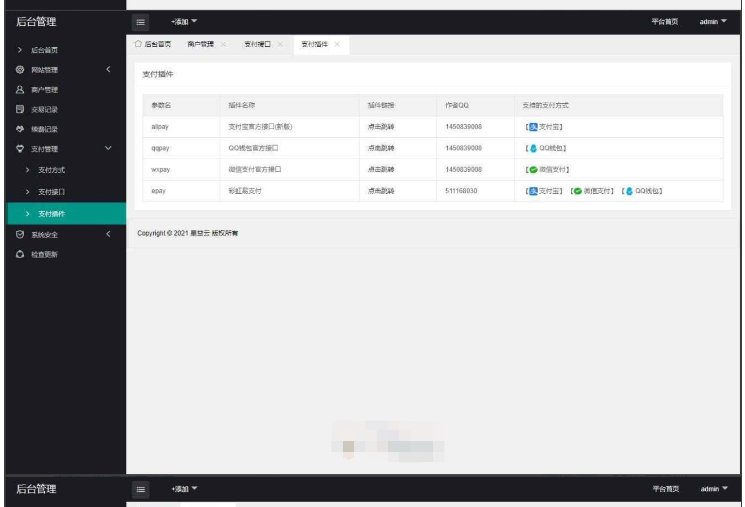Click the 网站管理 gear icon in sidebar
This screenshot has height=507, width=745.
[19, 69]
